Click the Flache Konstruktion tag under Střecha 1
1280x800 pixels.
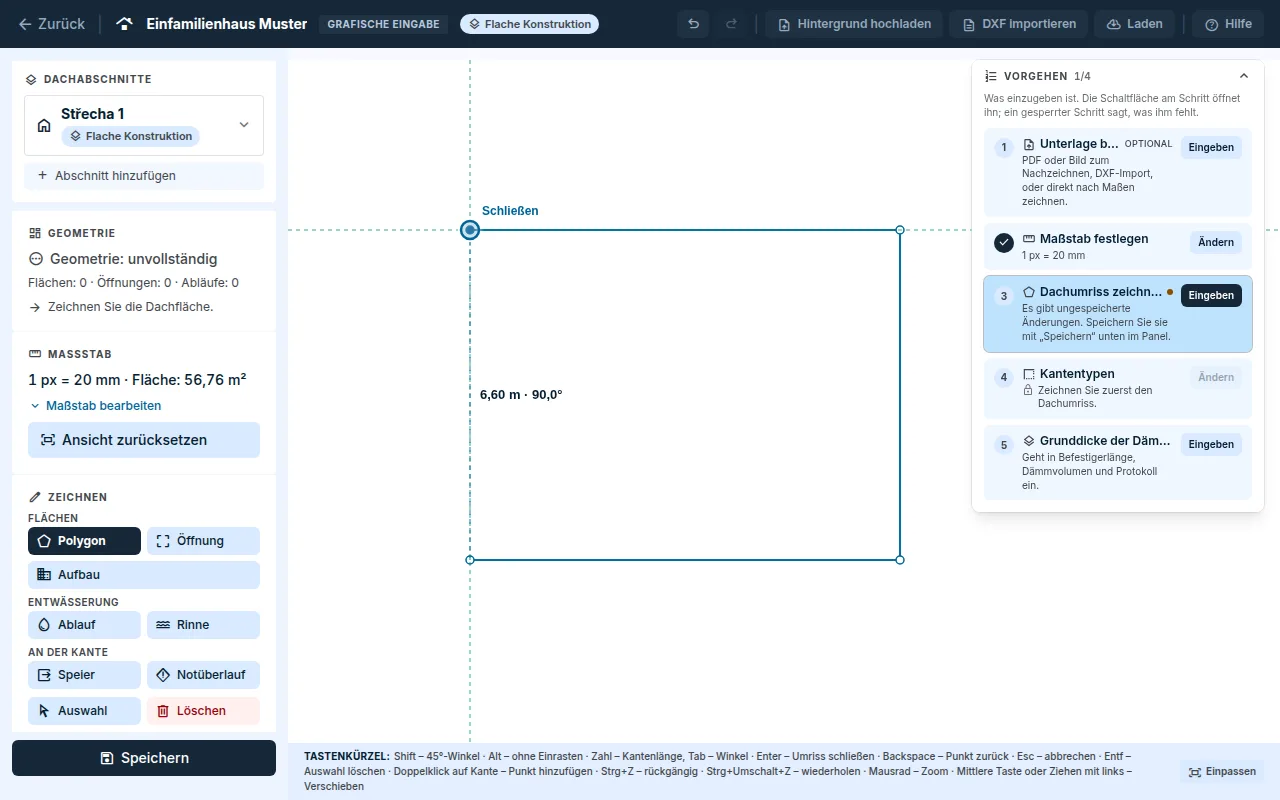click(130, 136)
